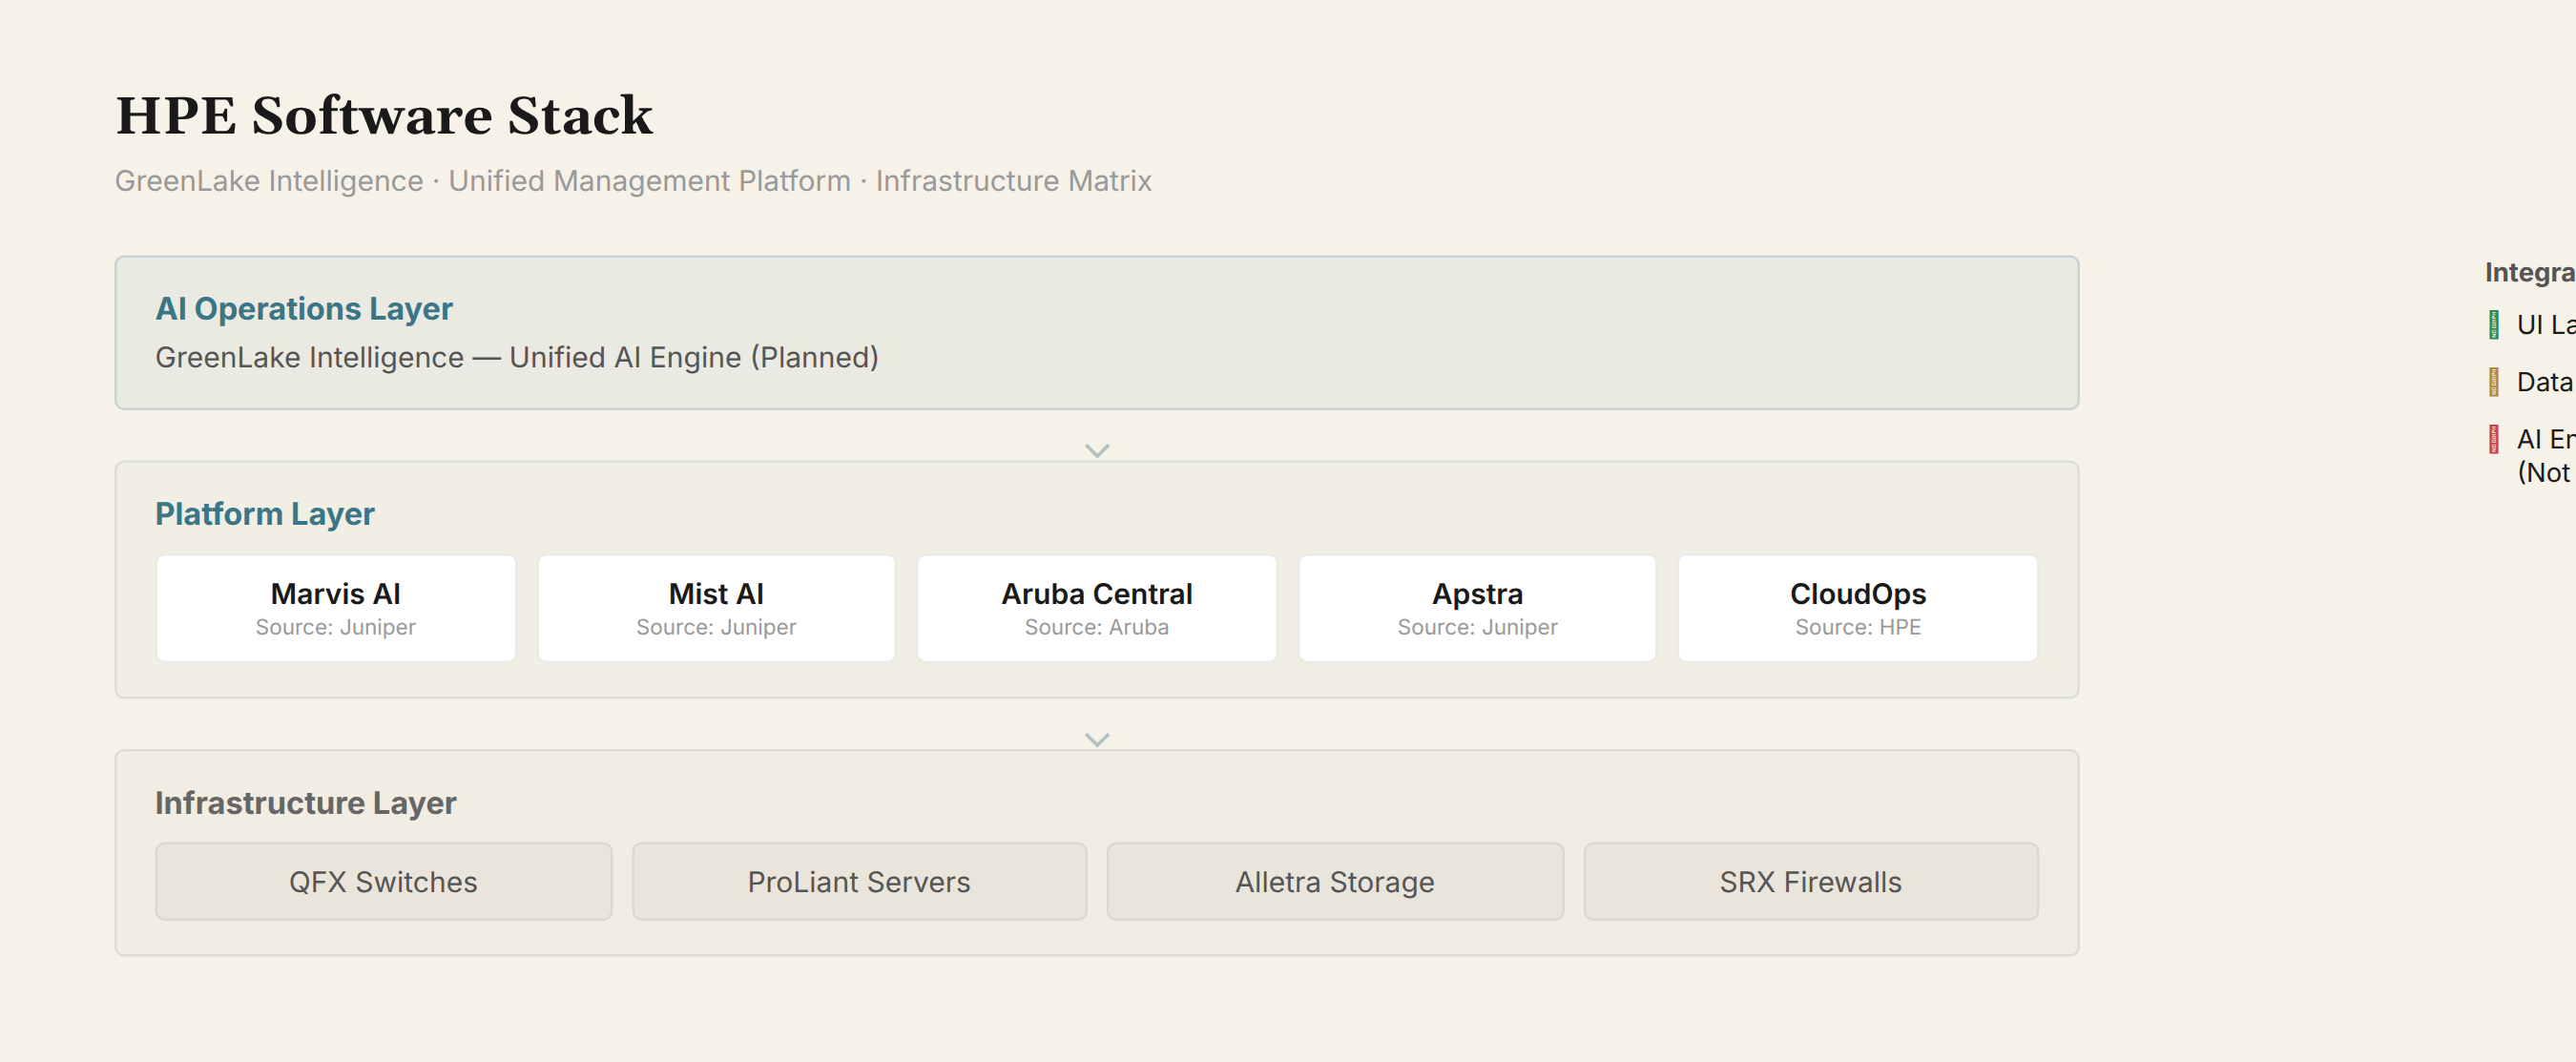Viewport: 2576px width, 1062px height.
Task: Click the GreenLake Intelligence subtitle line
Action: [633, 181]
